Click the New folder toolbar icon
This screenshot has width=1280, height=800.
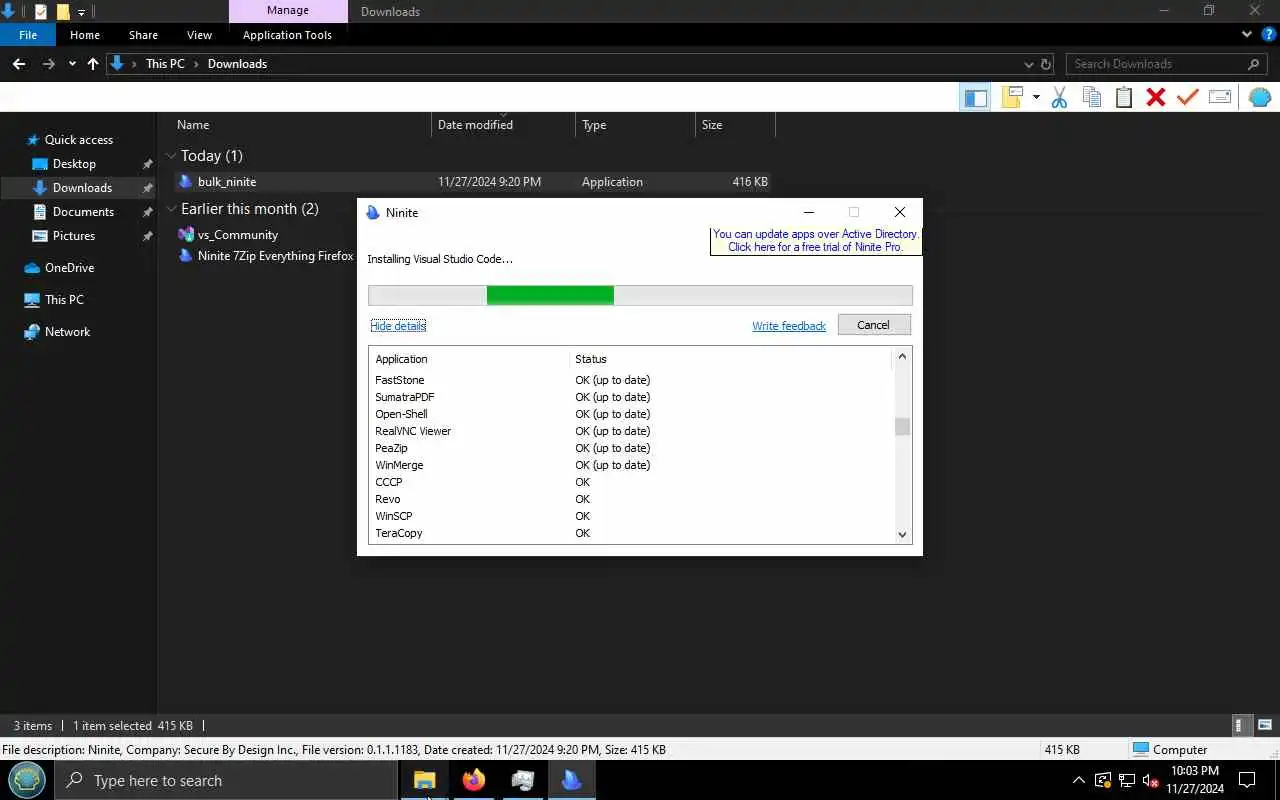[x=1013, y=97]
